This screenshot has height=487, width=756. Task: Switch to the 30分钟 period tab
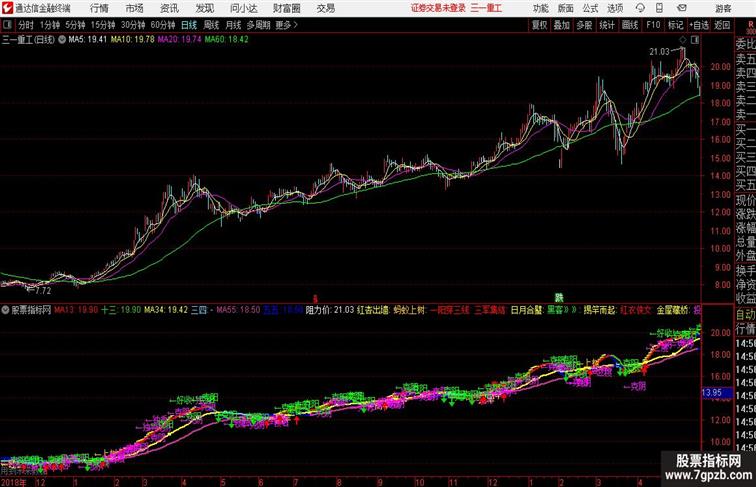[x=133, y=25]
